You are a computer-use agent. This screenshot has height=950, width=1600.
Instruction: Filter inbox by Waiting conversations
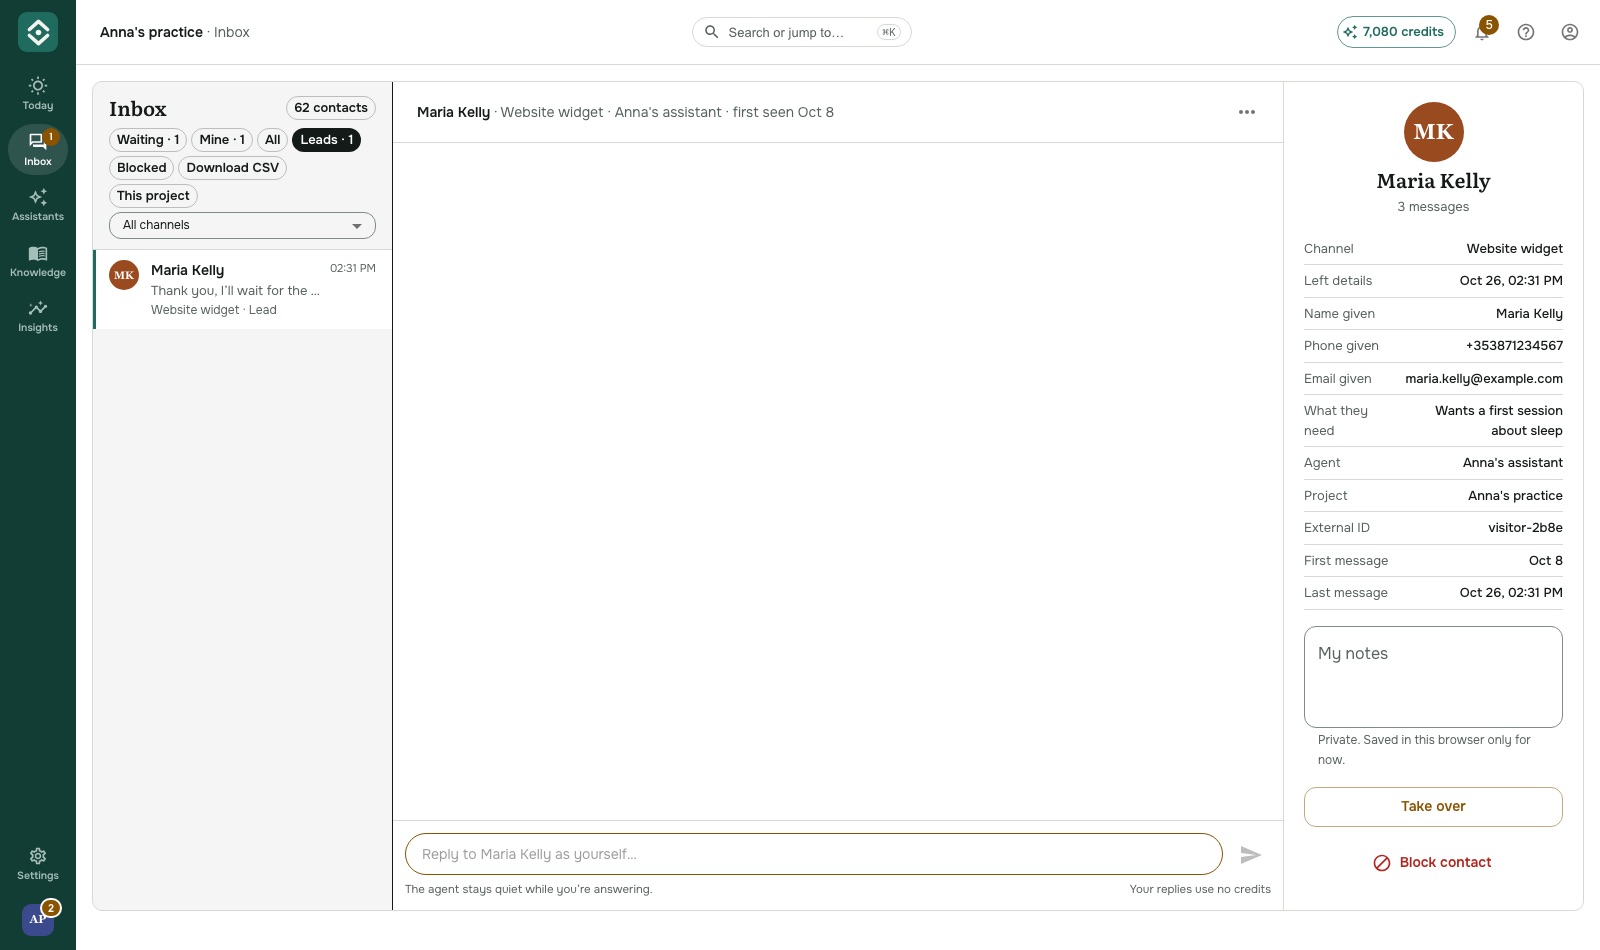click(148, 140)
